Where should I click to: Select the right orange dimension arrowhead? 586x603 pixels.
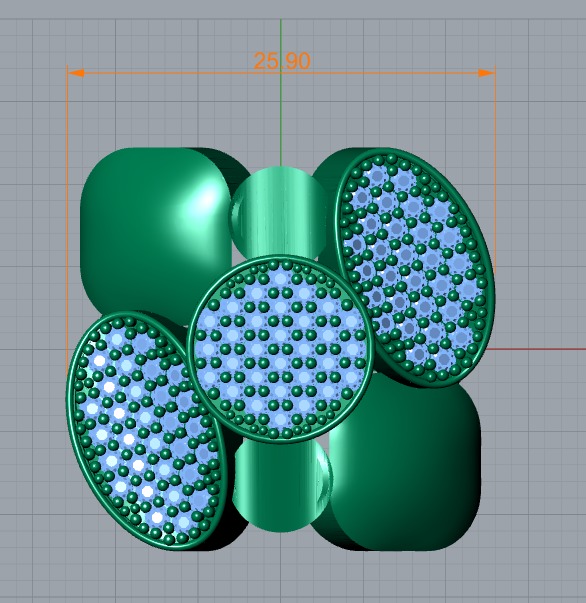coord(486,73)
